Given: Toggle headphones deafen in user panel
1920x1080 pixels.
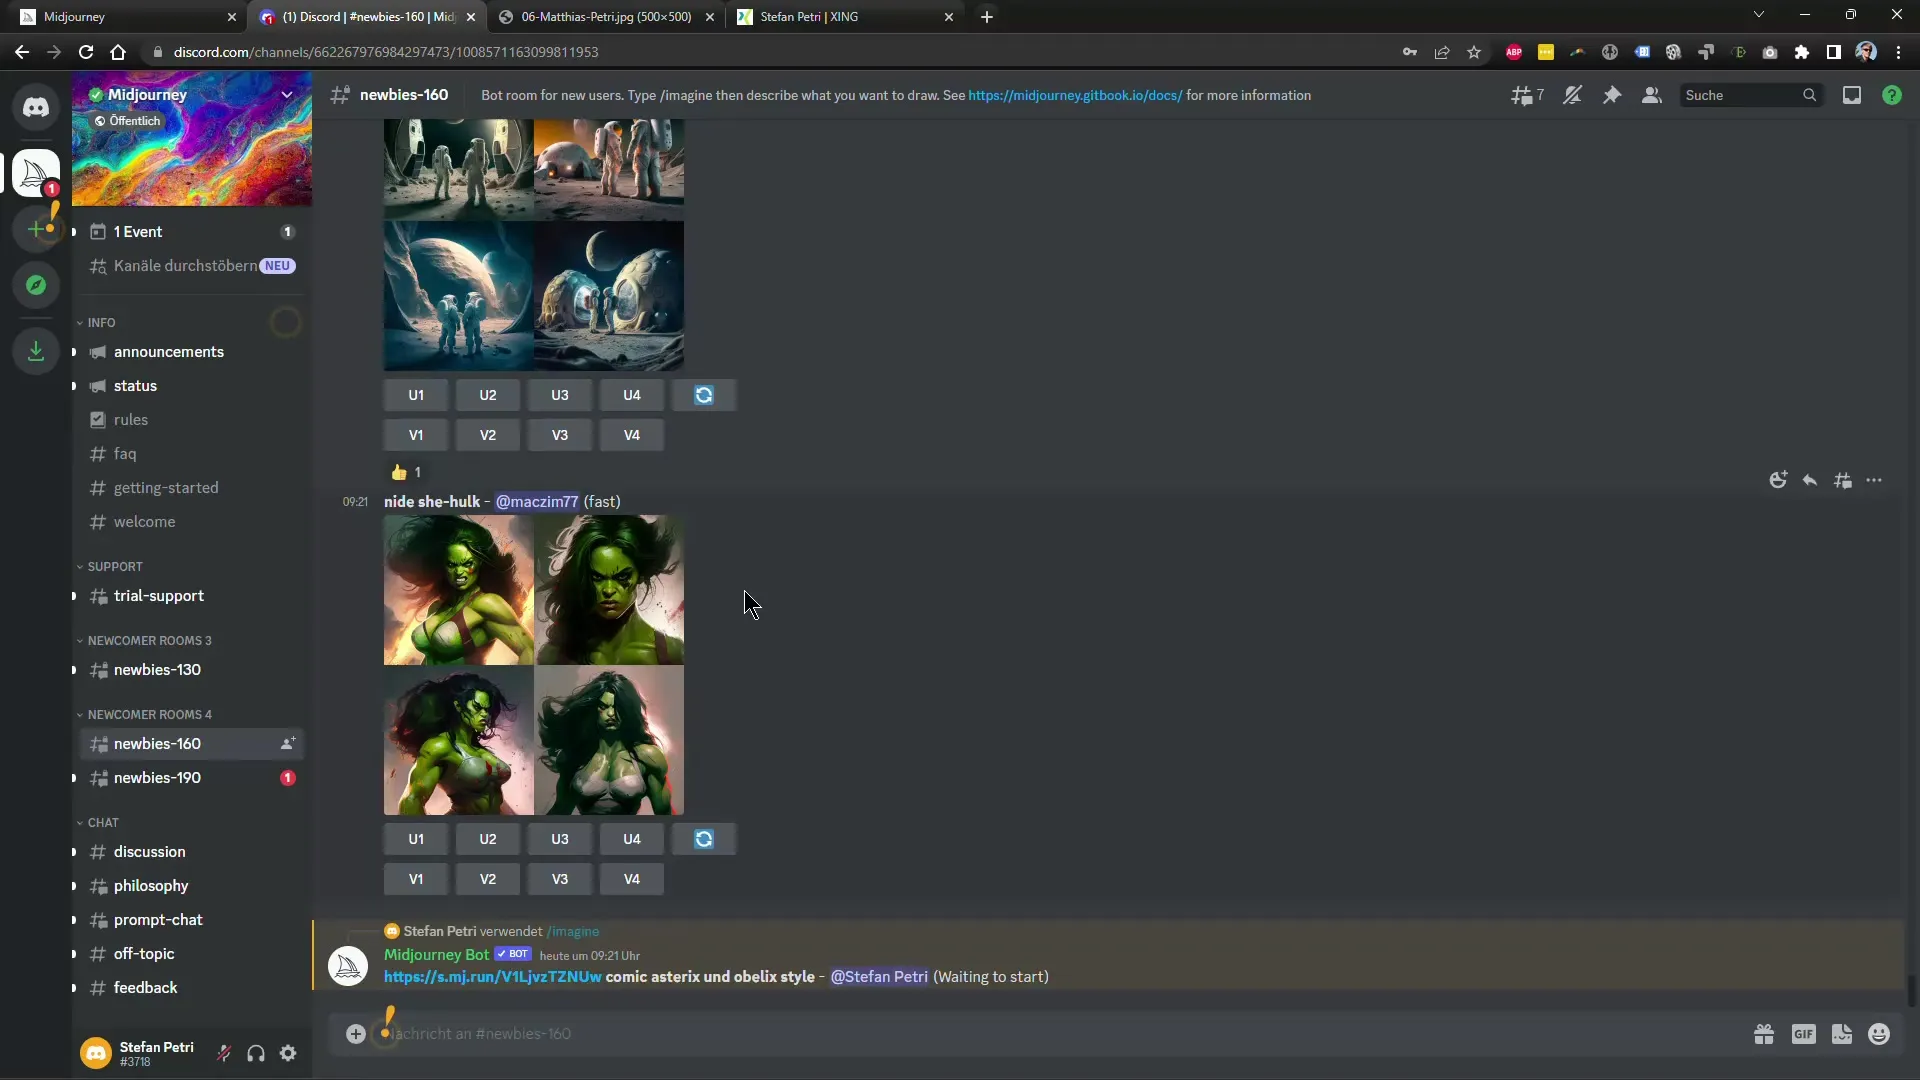Looking at the screenshot, I should (256, 1053).
